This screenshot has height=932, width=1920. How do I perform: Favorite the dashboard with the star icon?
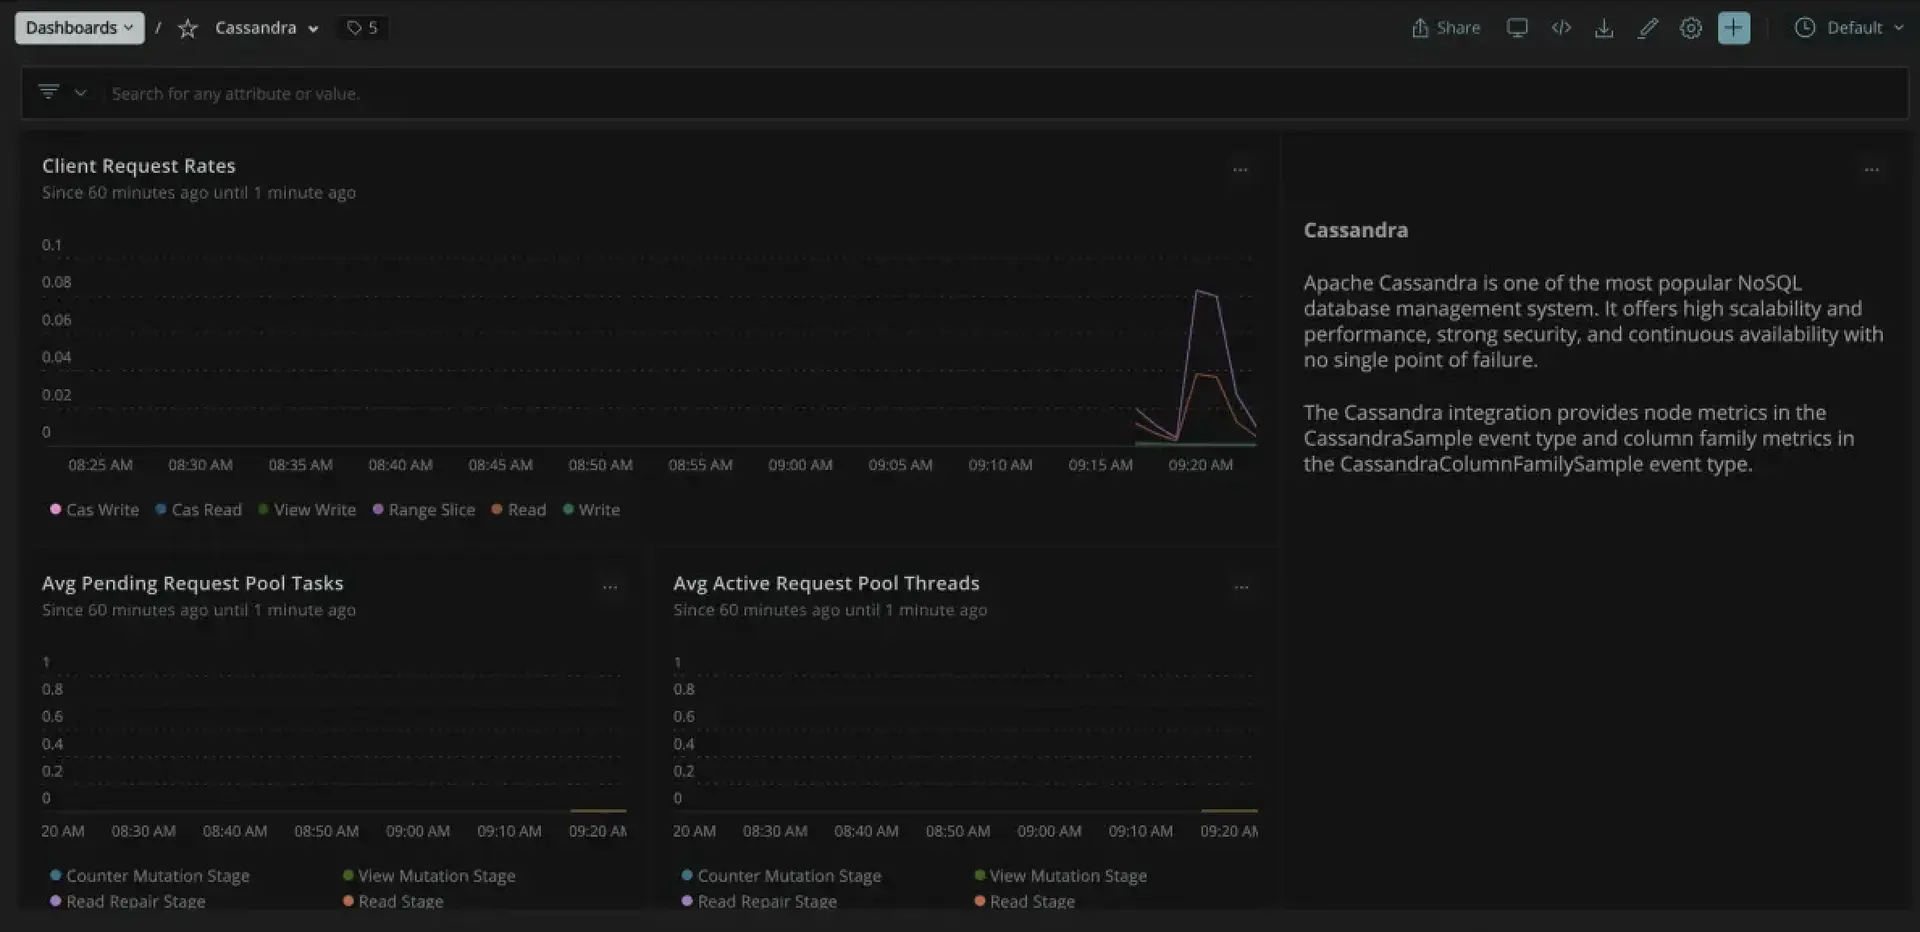[187, 28]
